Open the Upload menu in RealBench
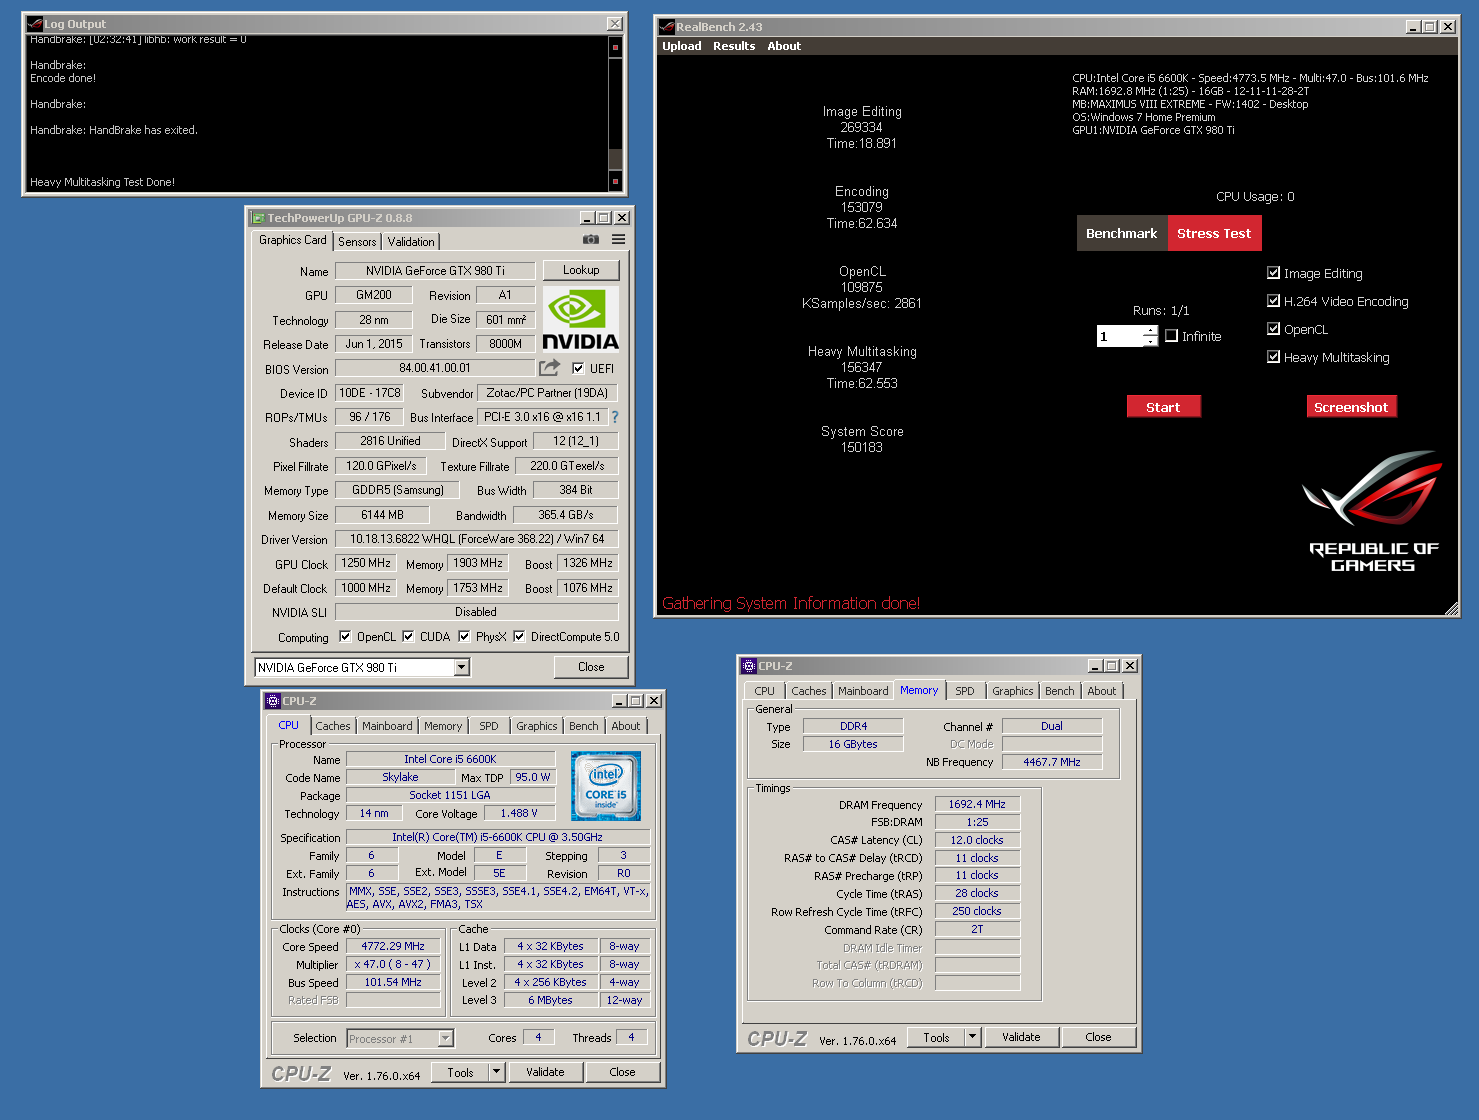Viewport: 1479px width, 1120px height. pos(682,46)
